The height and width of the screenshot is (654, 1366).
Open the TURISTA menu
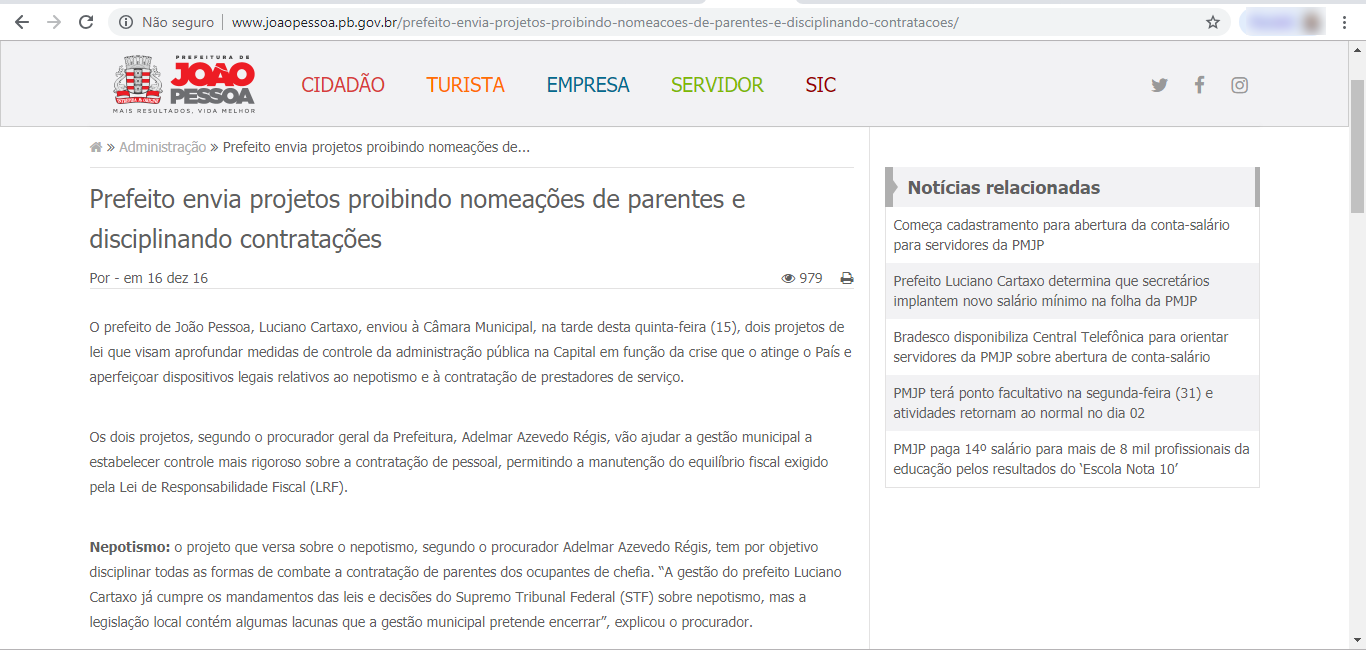click(465, 85)
